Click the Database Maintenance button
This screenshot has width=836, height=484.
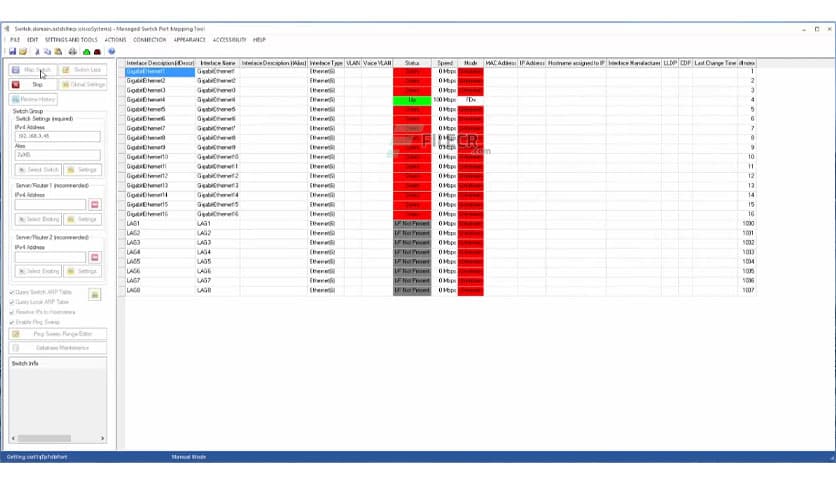(58, 348)
